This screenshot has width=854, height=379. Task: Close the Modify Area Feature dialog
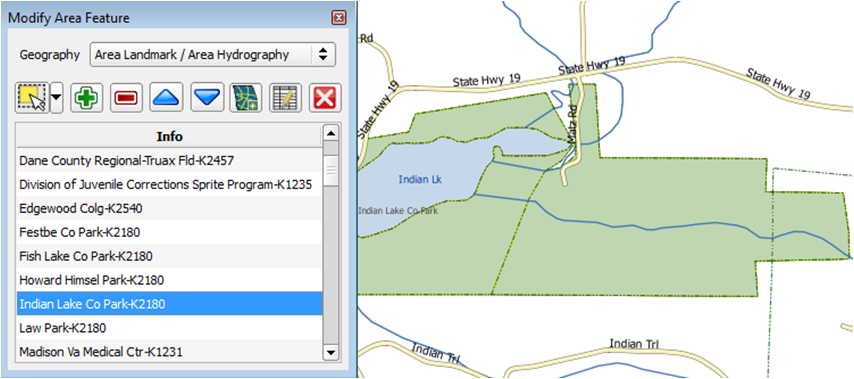coord(339,18)
